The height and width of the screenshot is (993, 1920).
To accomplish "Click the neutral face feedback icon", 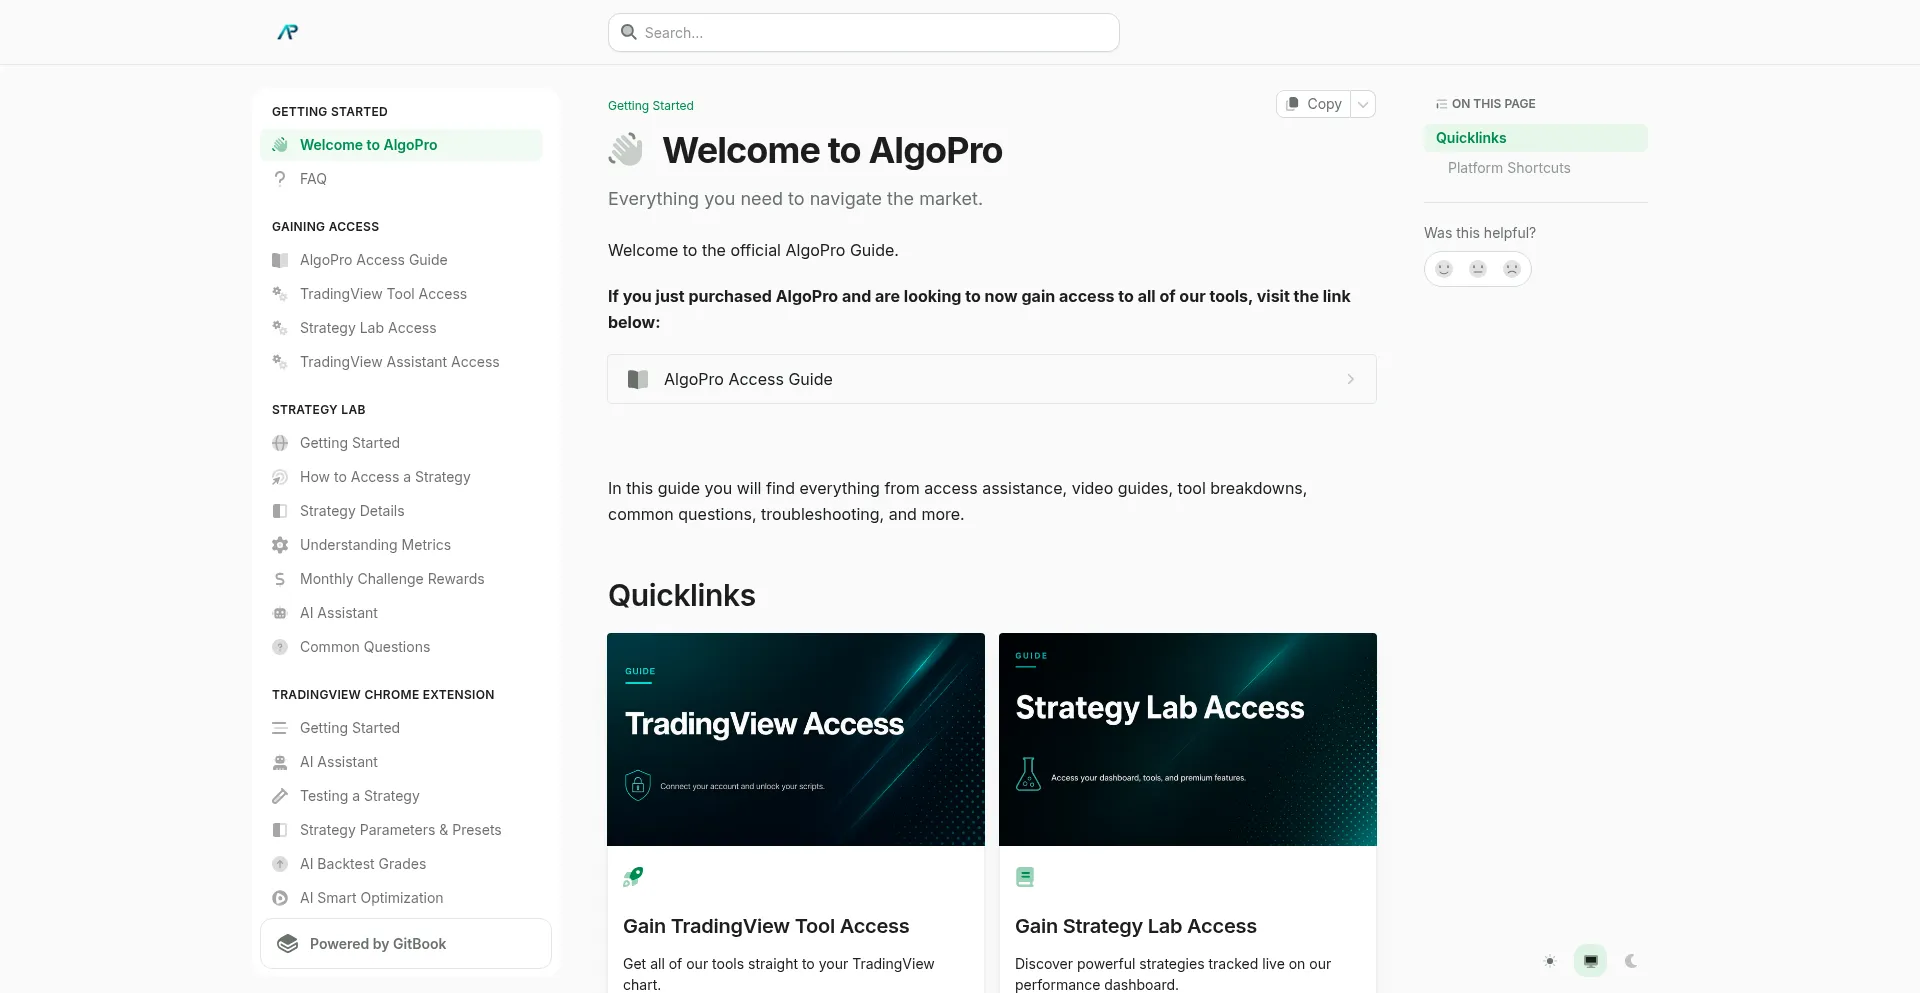I will (1478, 269).
